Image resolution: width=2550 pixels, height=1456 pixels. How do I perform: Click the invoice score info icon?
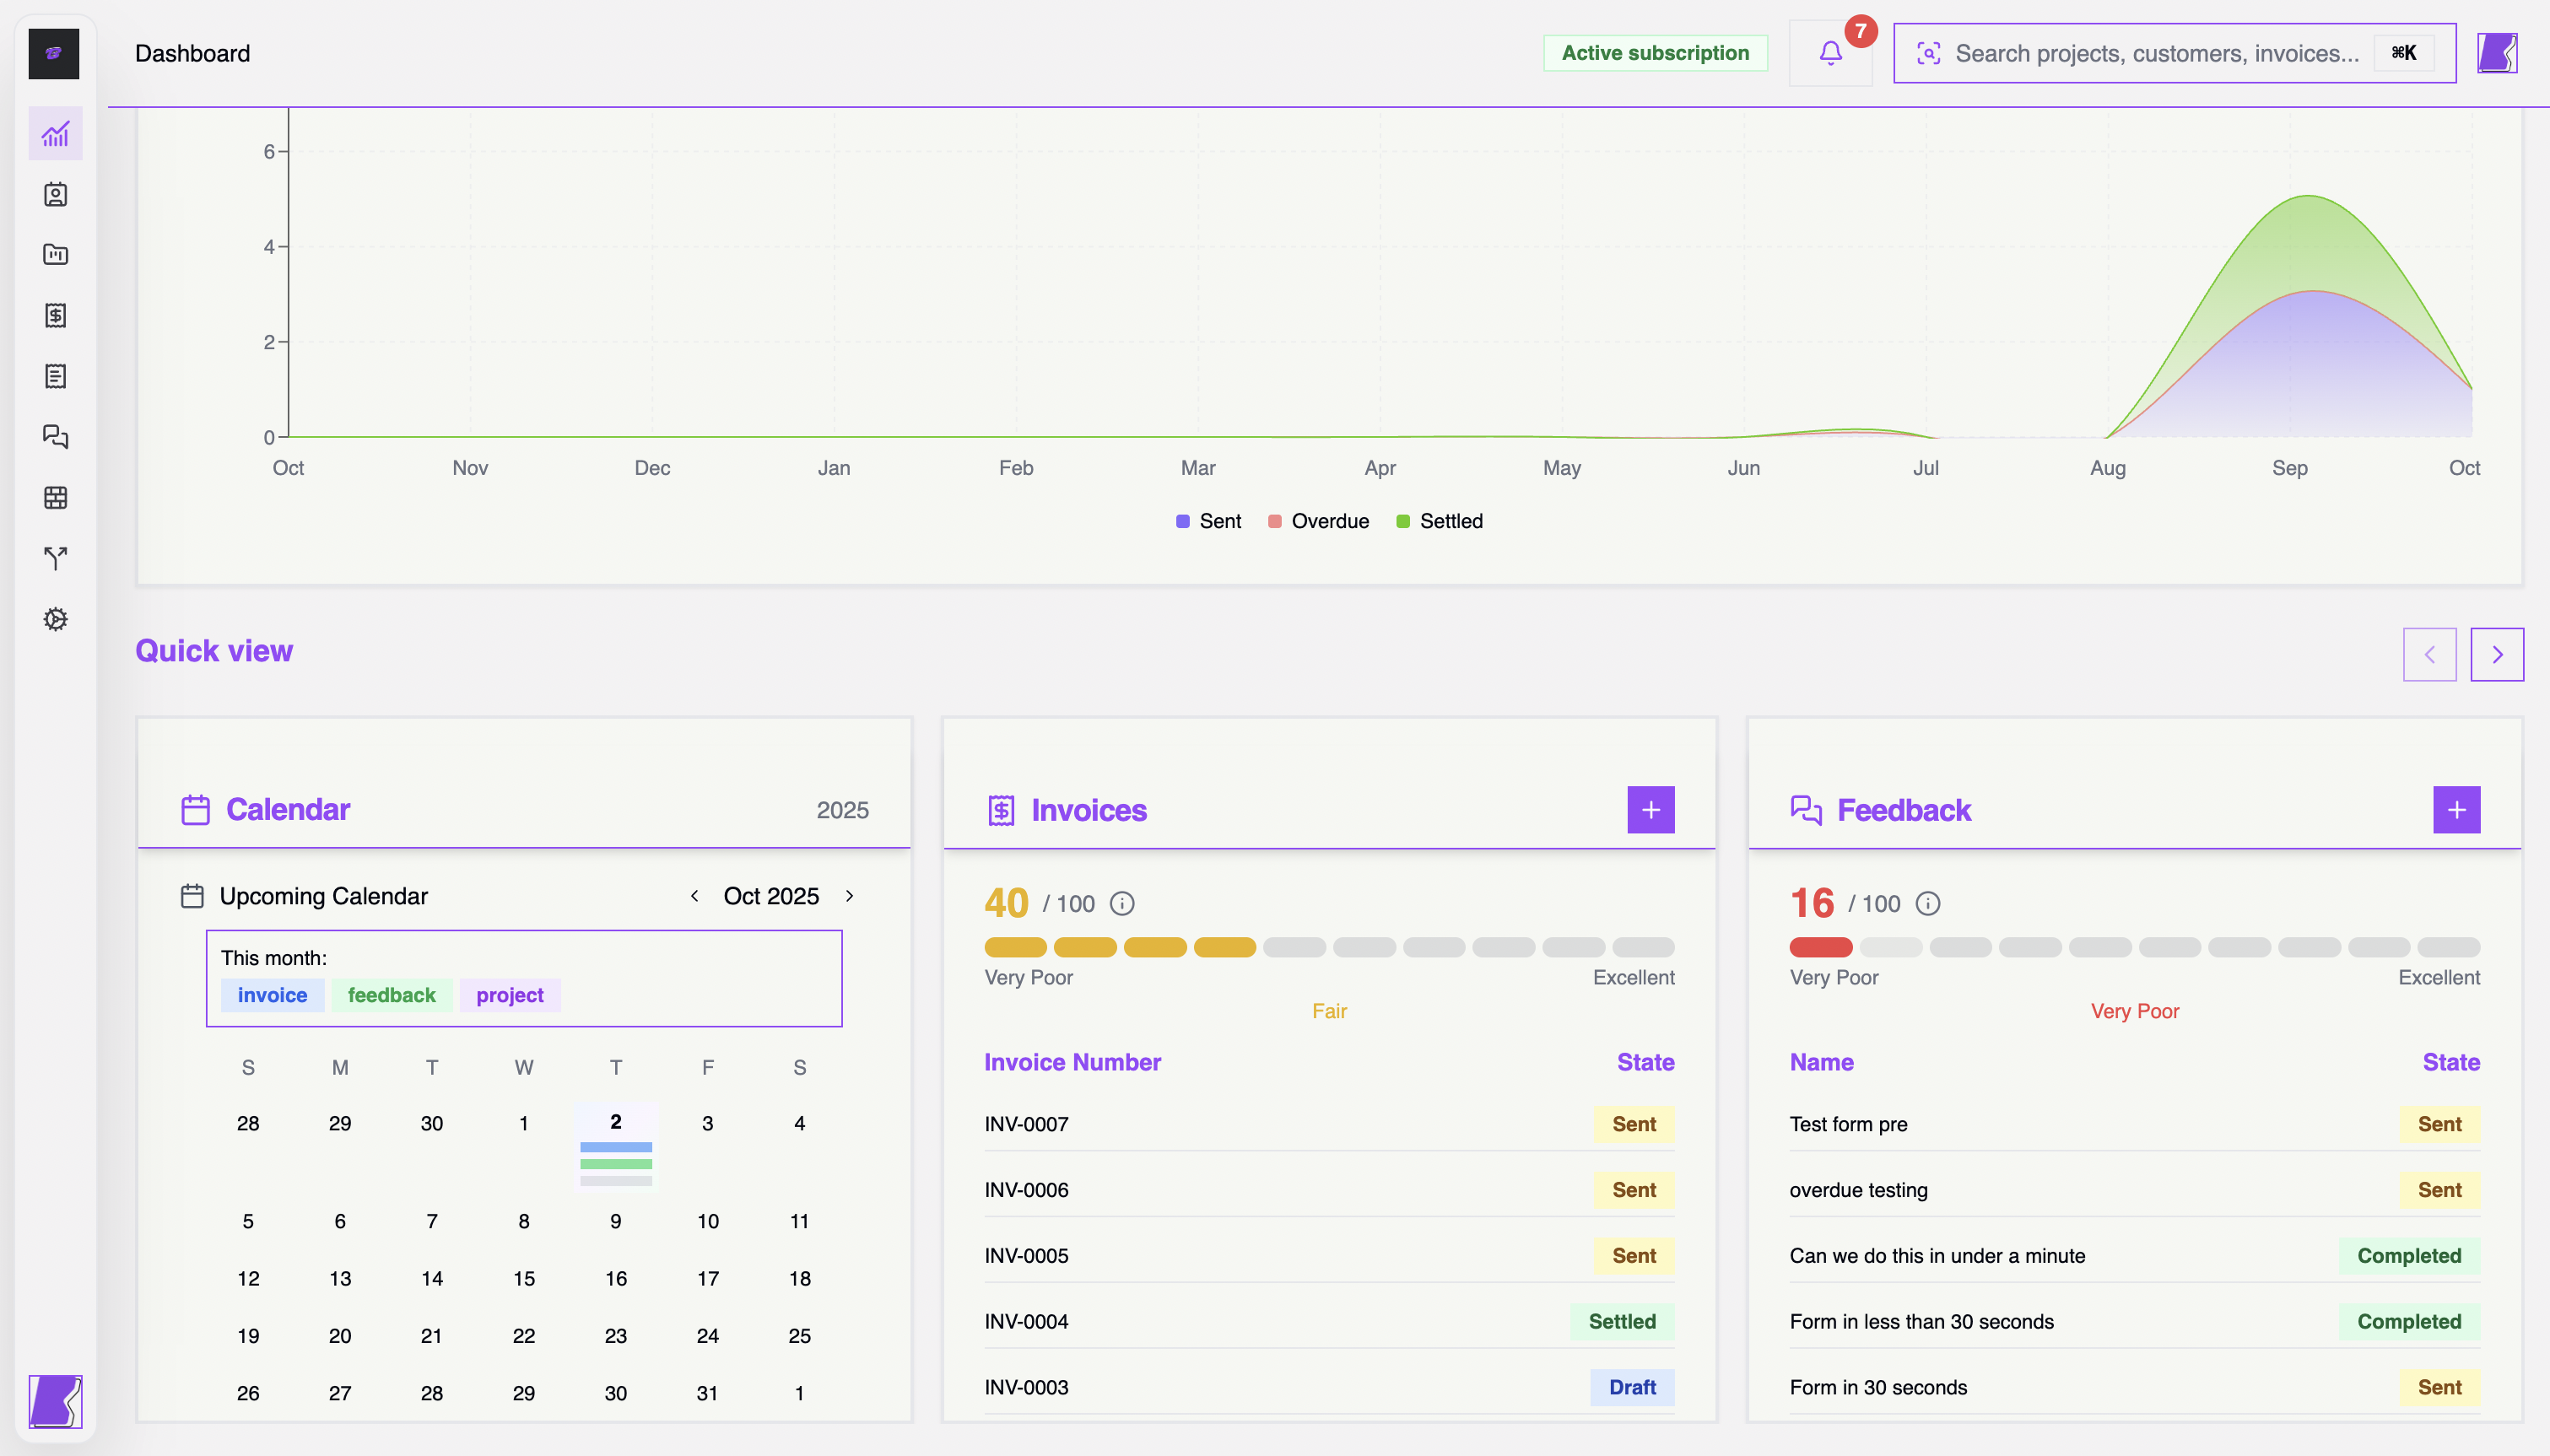pyautogui.click(x=1122, y=904)
